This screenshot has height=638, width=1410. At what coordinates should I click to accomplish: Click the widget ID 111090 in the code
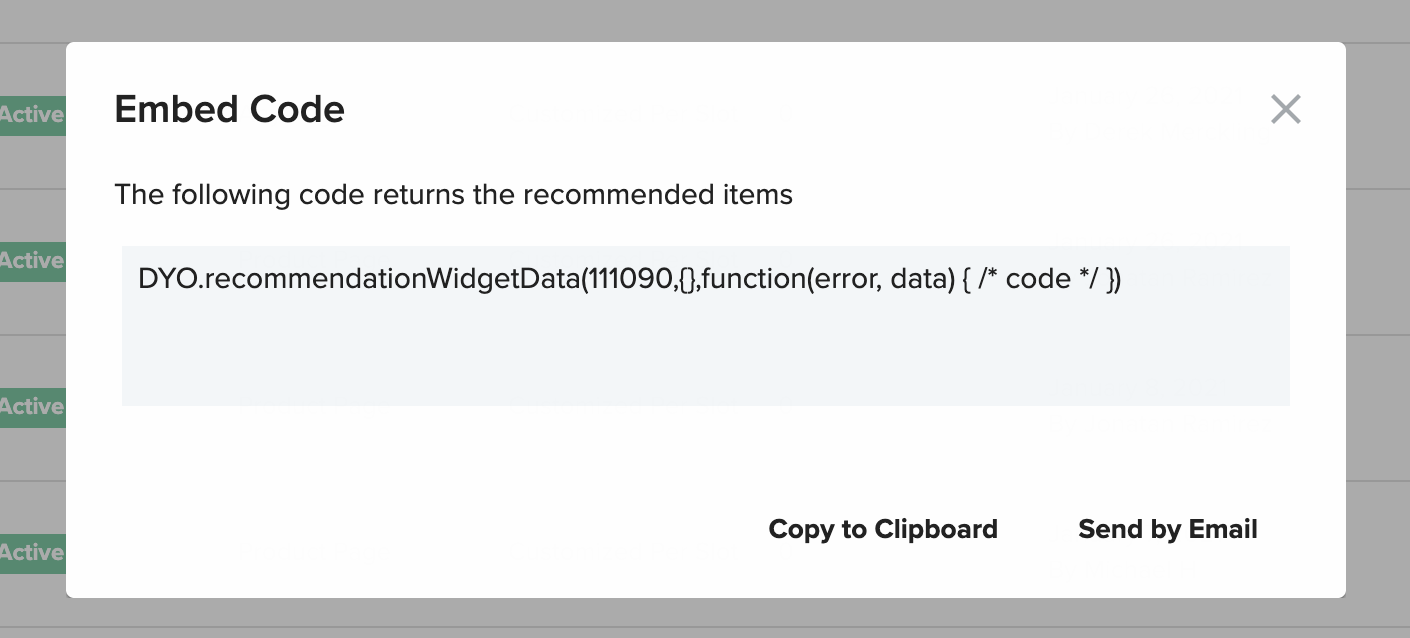click(x=630, y=279)
